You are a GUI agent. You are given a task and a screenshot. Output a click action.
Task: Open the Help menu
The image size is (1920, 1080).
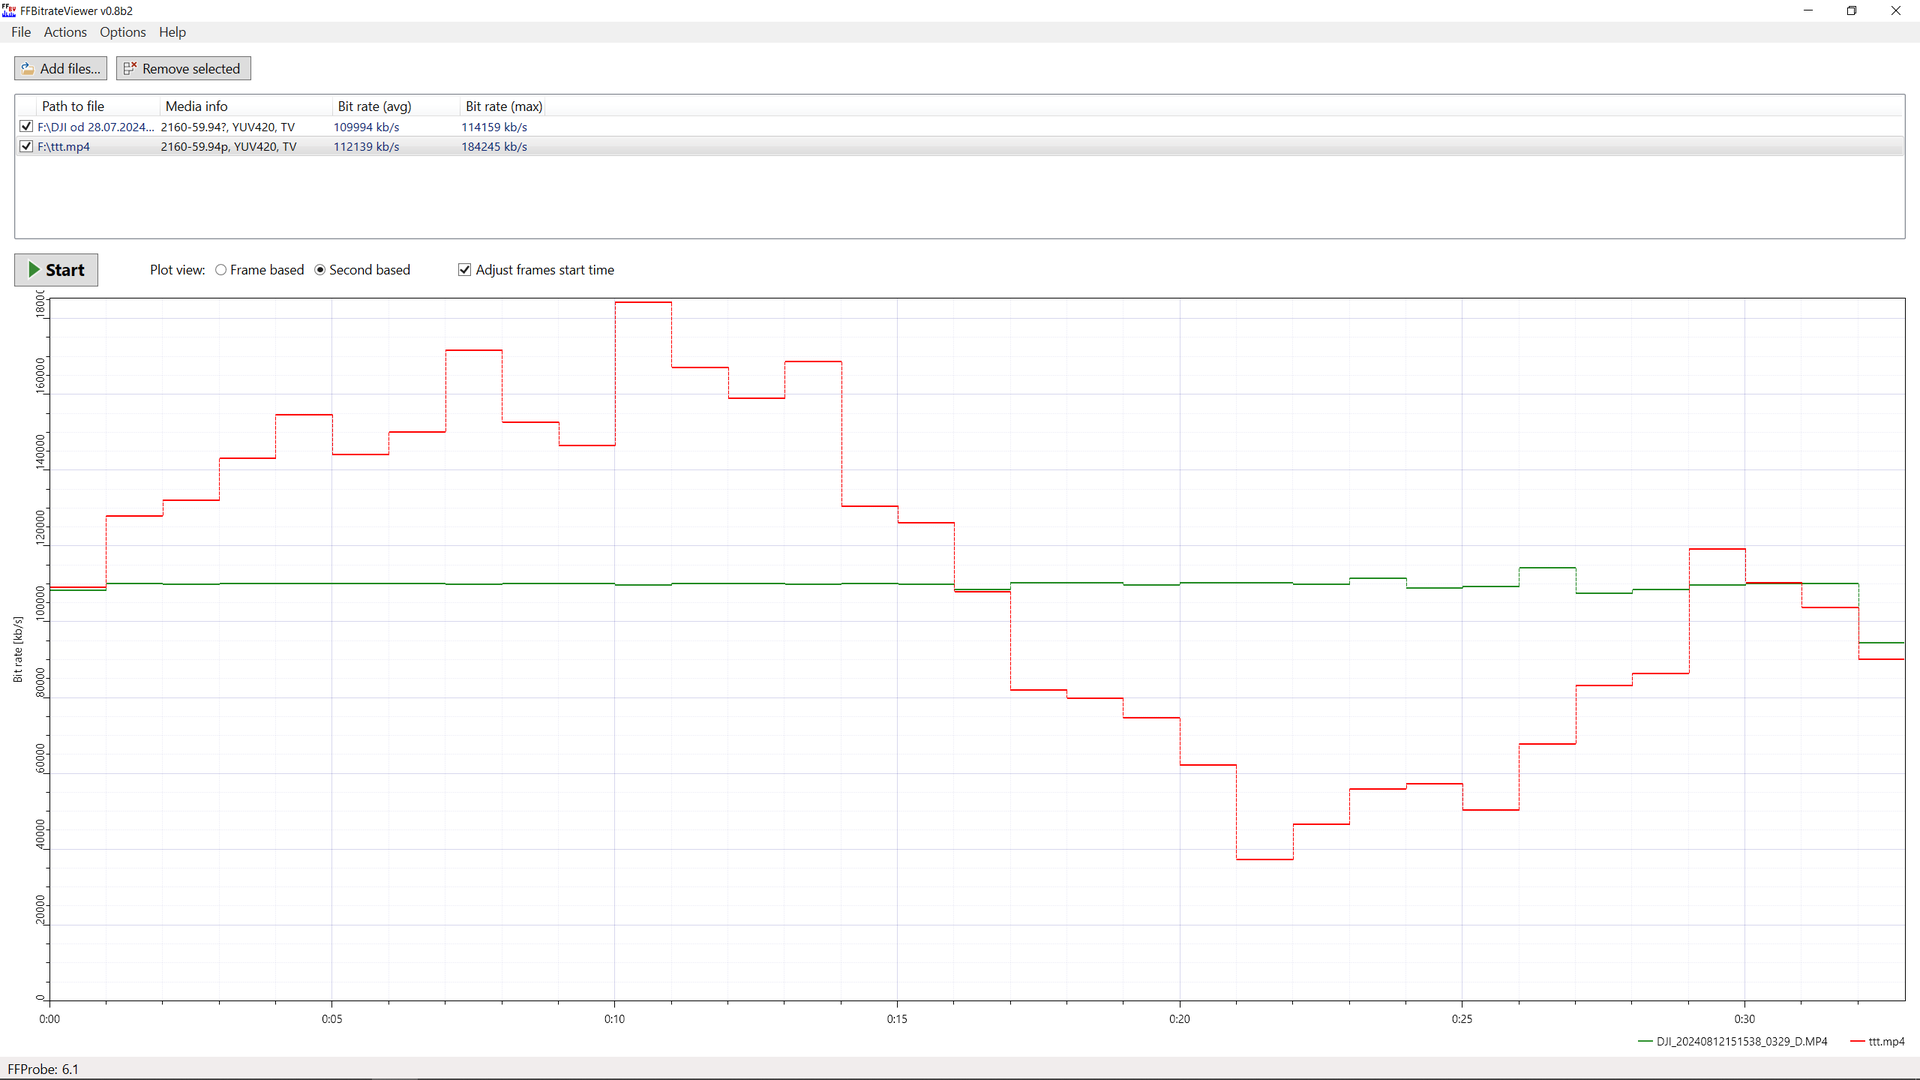pyautogui.click(x=172, y=32)
